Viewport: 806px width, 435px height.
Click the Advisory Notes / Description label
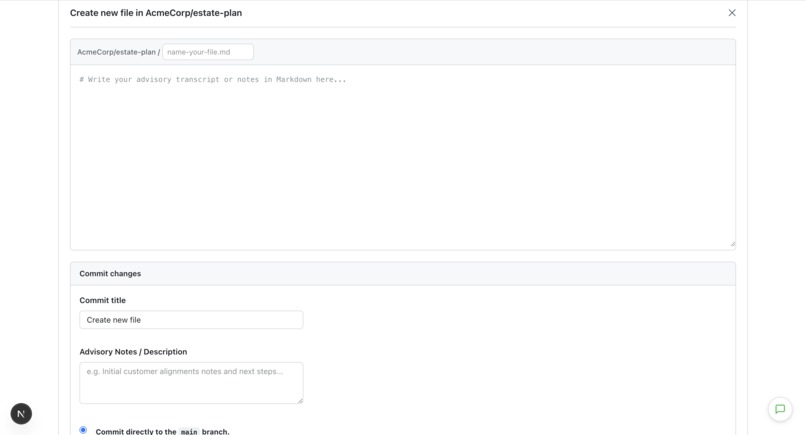pyautogui.click(x=133, y=352)
